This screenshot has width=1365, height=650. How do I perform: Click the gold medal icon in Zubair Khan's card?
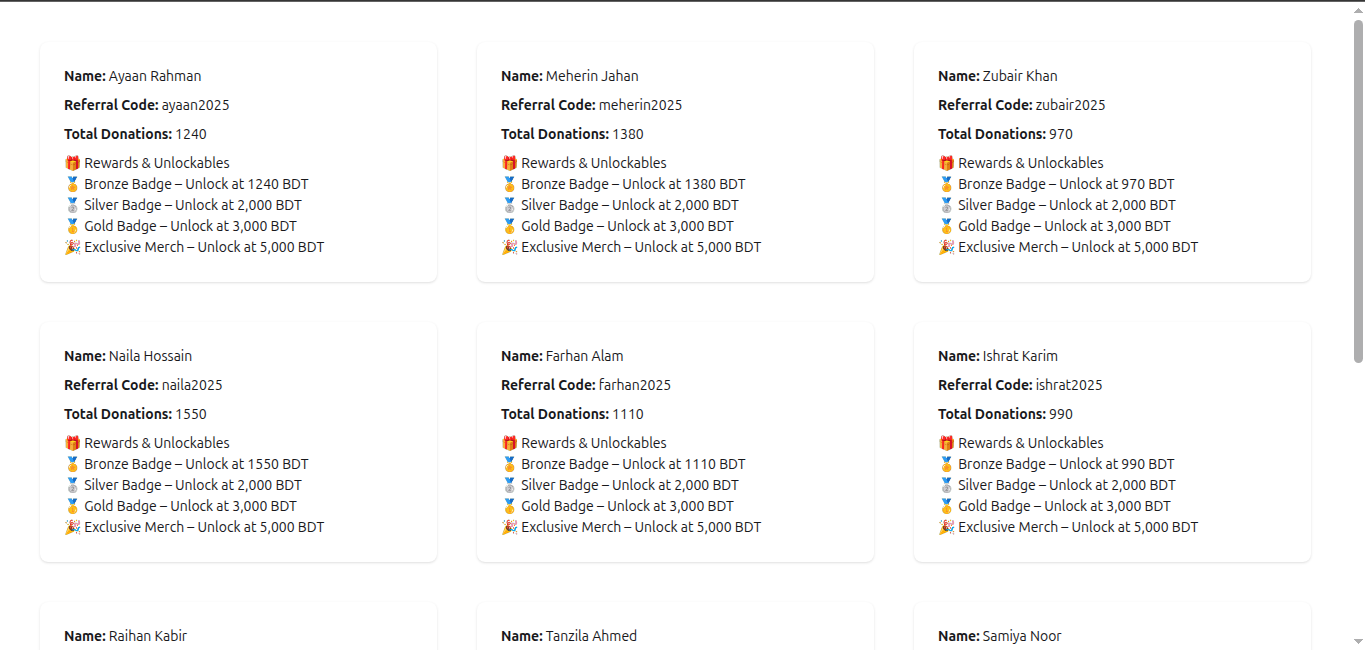point(946,226)
